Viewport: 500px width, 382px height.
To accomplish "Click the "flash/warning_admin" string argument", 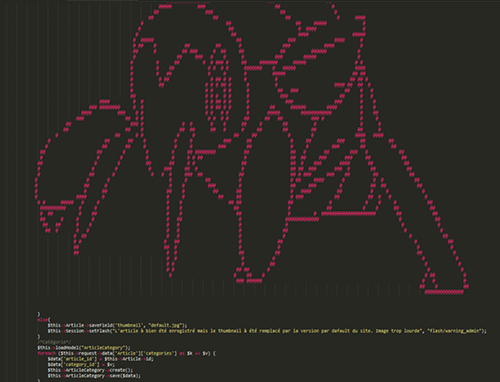I will pyautogui.click(x=454, y=331).
